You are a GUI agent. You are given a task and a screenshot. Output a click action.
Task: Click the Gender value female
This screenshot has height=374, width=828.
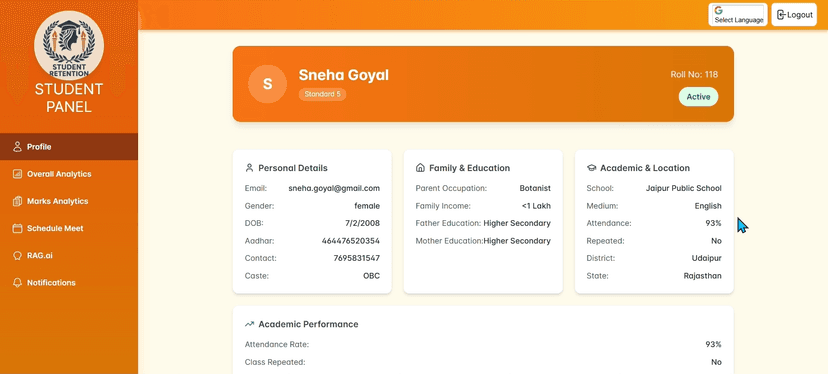point(367,206)
